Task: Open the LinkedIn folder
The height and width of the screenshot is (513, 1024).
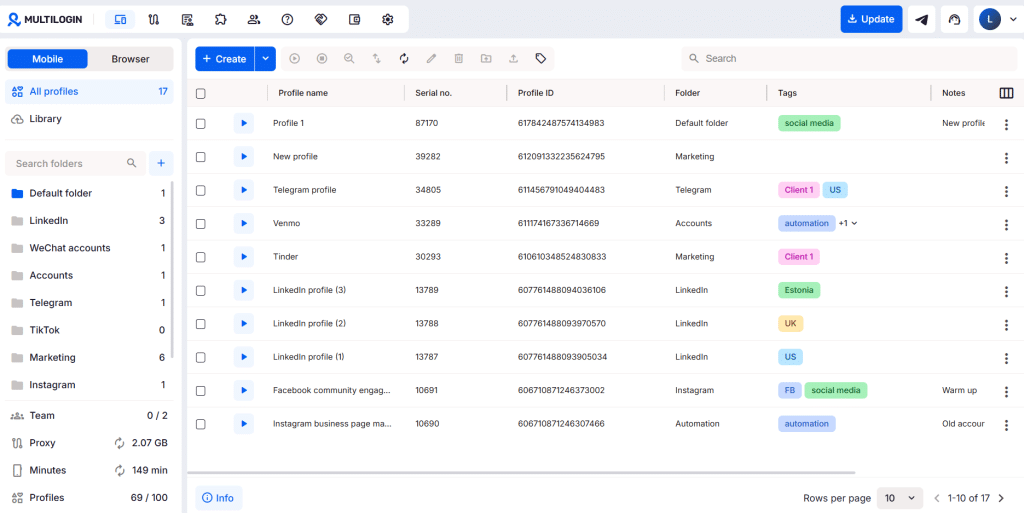Action: tap(89, 221)
